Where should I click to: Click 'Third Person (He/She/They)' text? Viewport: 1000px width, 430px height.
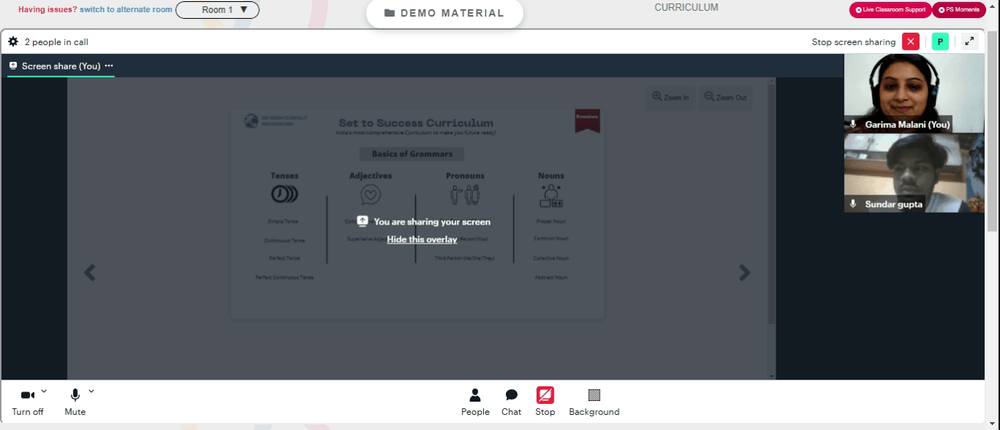(464, 258)
